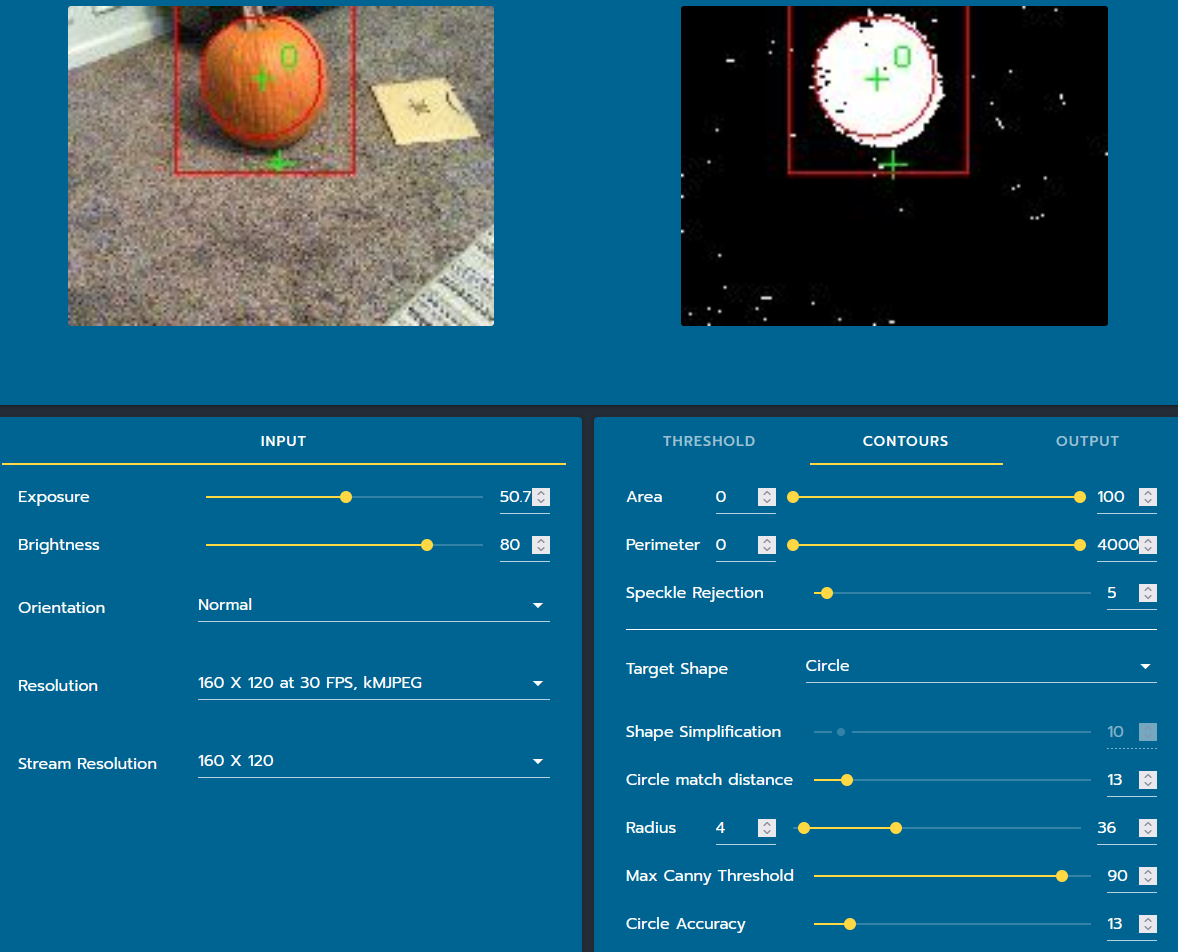Click the Exposure value stepper arrows
This screenshot has width=1178, height=952.
click(541, 497)
